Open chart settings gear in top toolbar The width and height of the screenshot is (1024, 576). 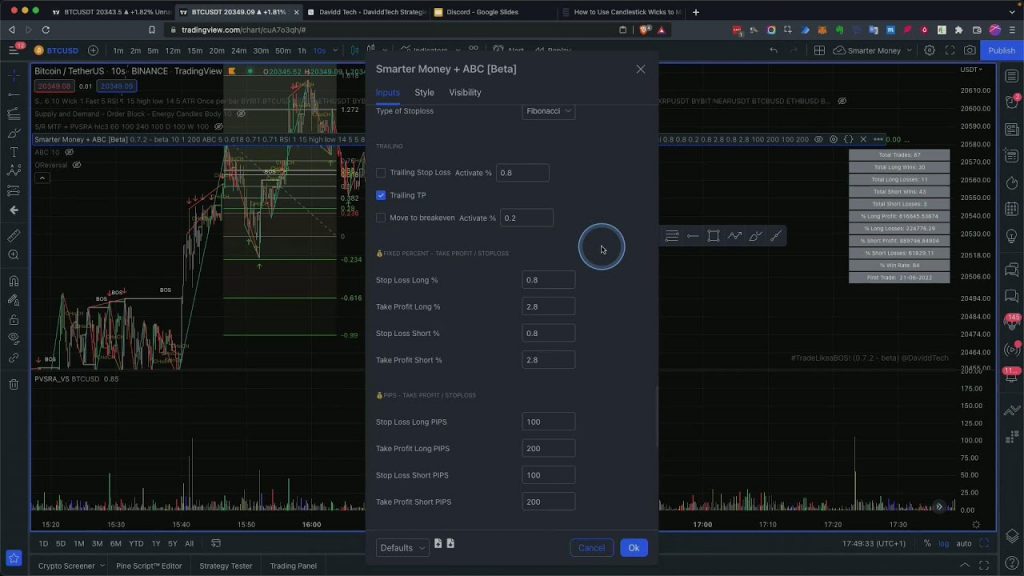pos(929,50)
